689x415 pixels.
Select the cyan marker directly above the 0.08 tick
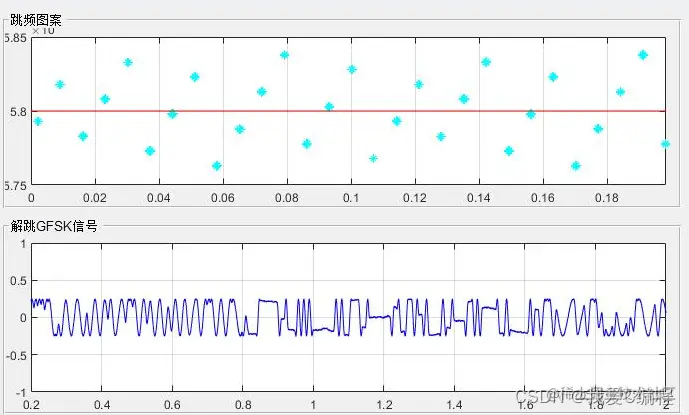(x=284, y=55)
